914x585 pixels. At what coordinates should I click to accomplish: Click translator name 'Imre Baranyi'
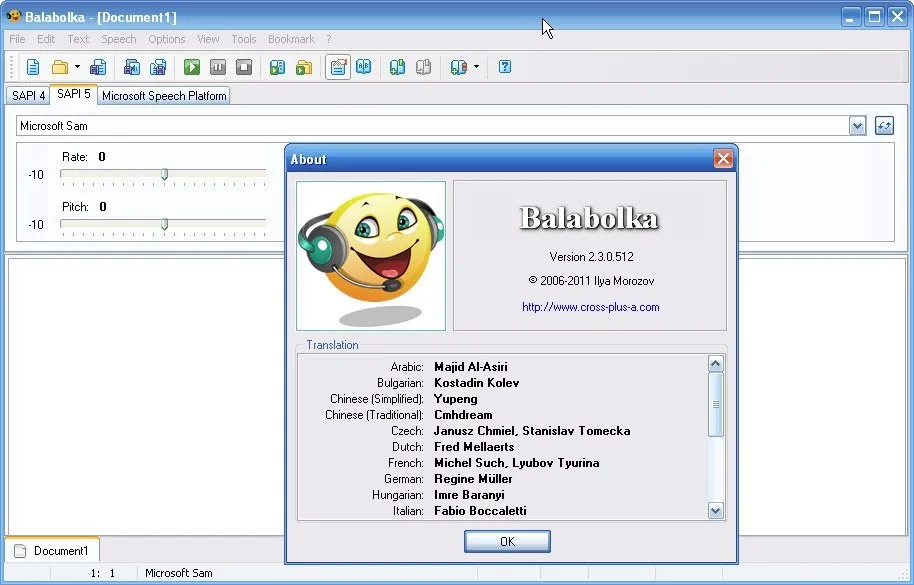click(469, 495)
